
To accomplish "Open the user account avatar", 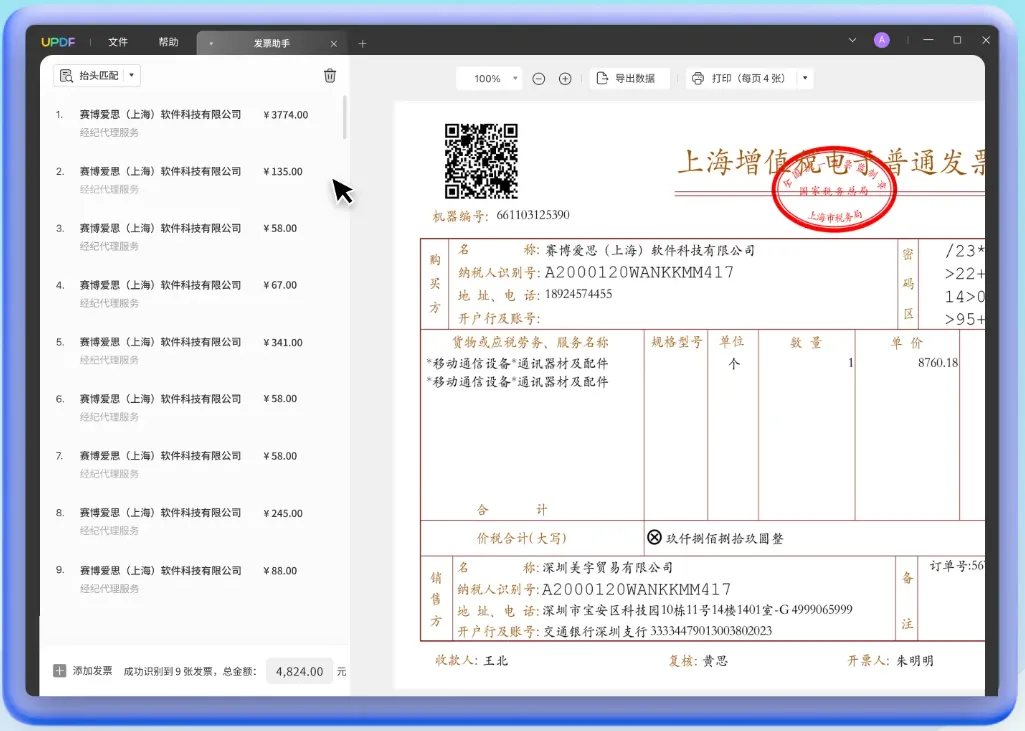I will (x=882, y=40).
